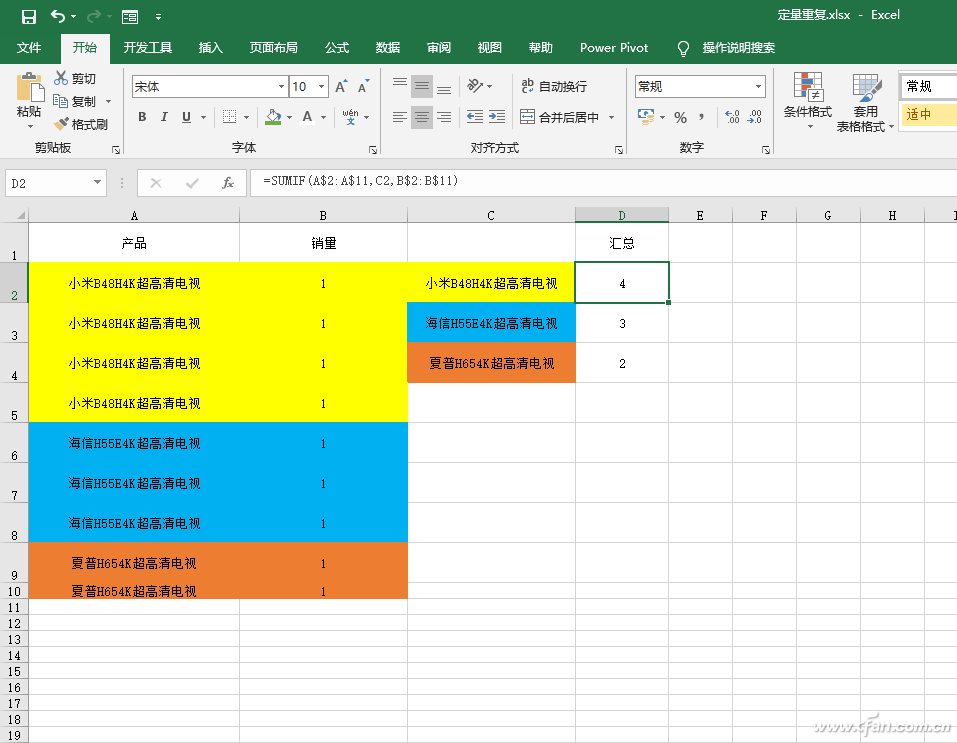This screenshot has height=743, width=957.
Task: Expand the 粘贴 paste options arrow
Action: click(x=29, y=126)
